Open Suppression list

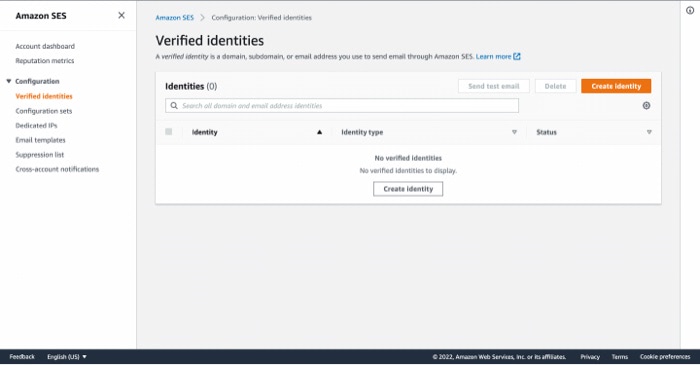(x=40, y=155)
